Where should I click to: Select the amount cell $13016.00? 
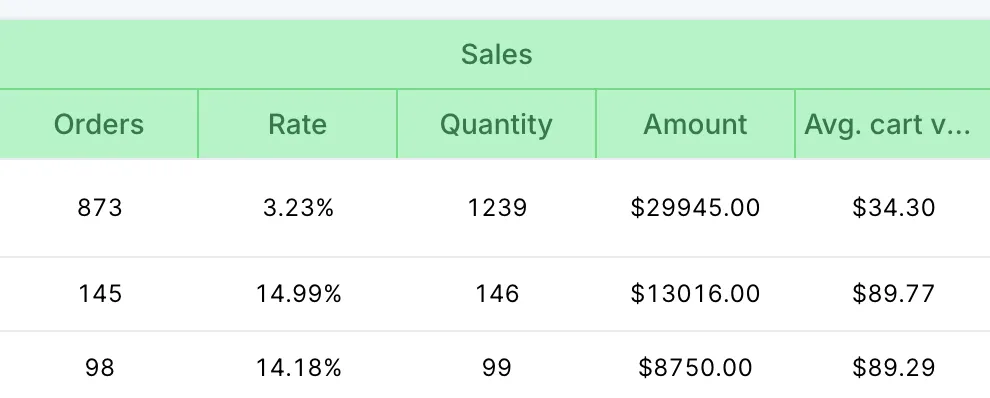[x=695, y=294]
